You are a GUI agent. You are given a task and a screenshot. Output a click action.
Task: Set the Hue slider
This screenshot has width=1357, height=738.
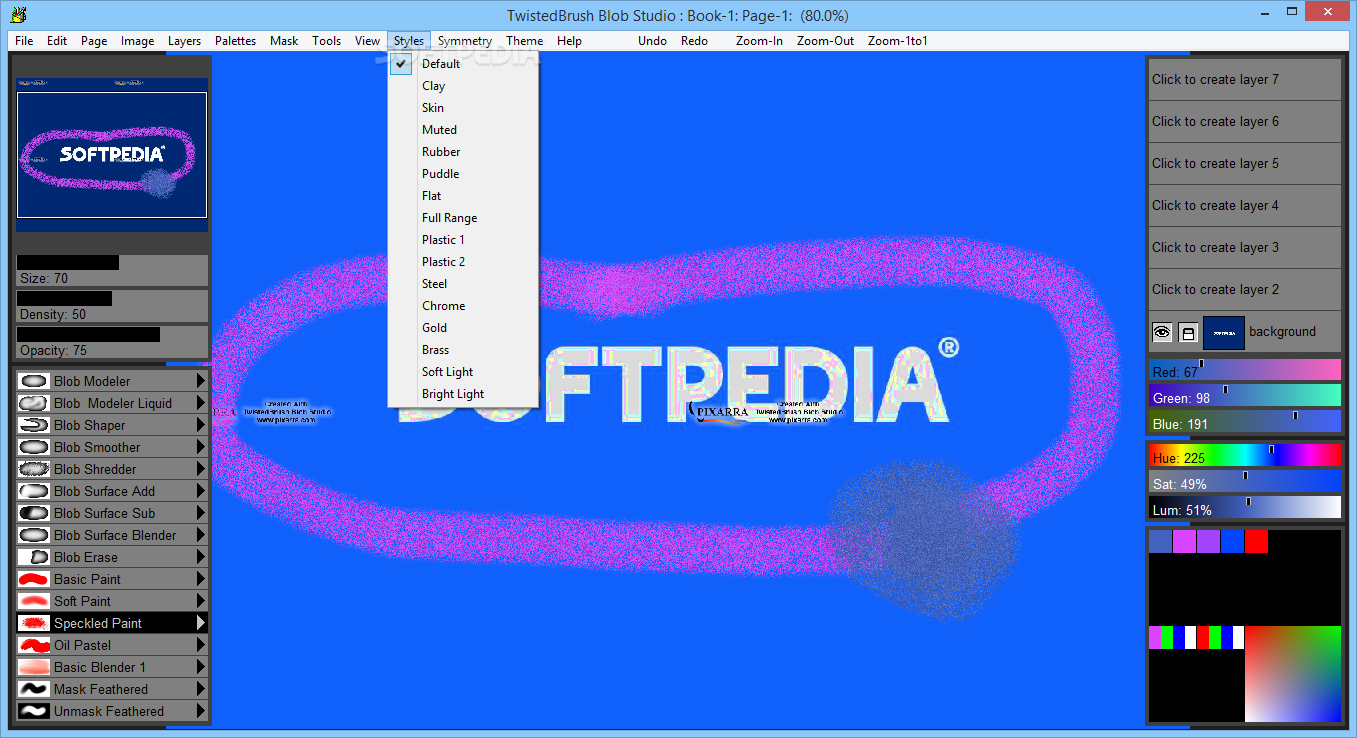[1244, 456]
